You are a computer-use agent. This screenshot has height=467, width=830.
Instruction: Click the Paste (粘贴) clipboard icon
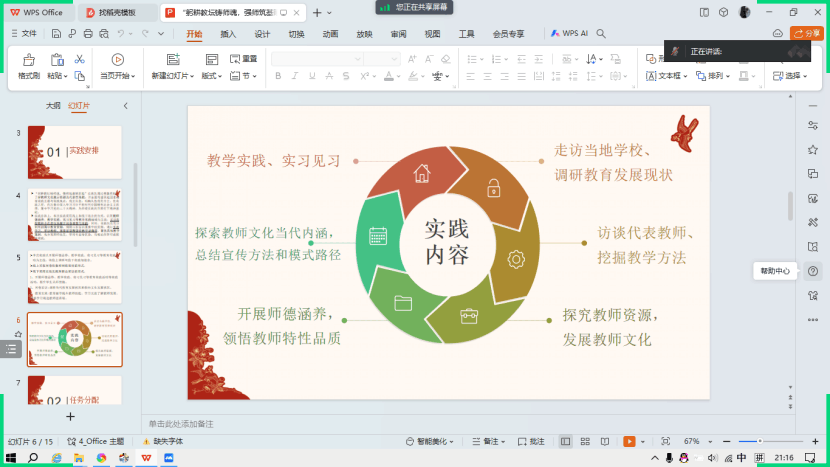(57, 60)
